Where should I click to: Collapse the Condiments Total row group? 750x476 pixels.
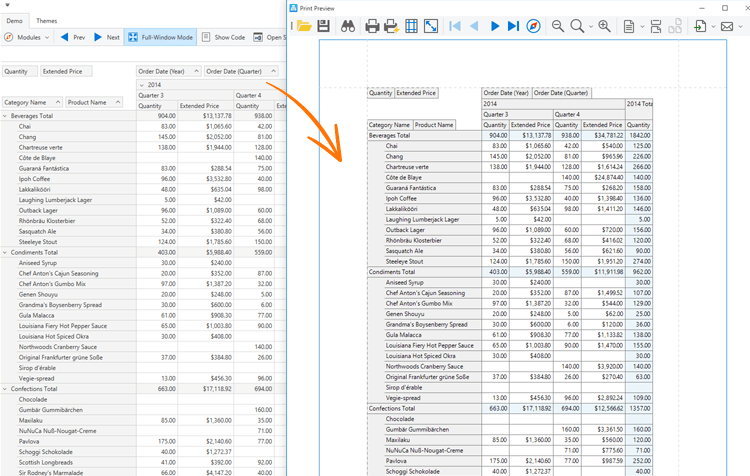click(5, 252)
